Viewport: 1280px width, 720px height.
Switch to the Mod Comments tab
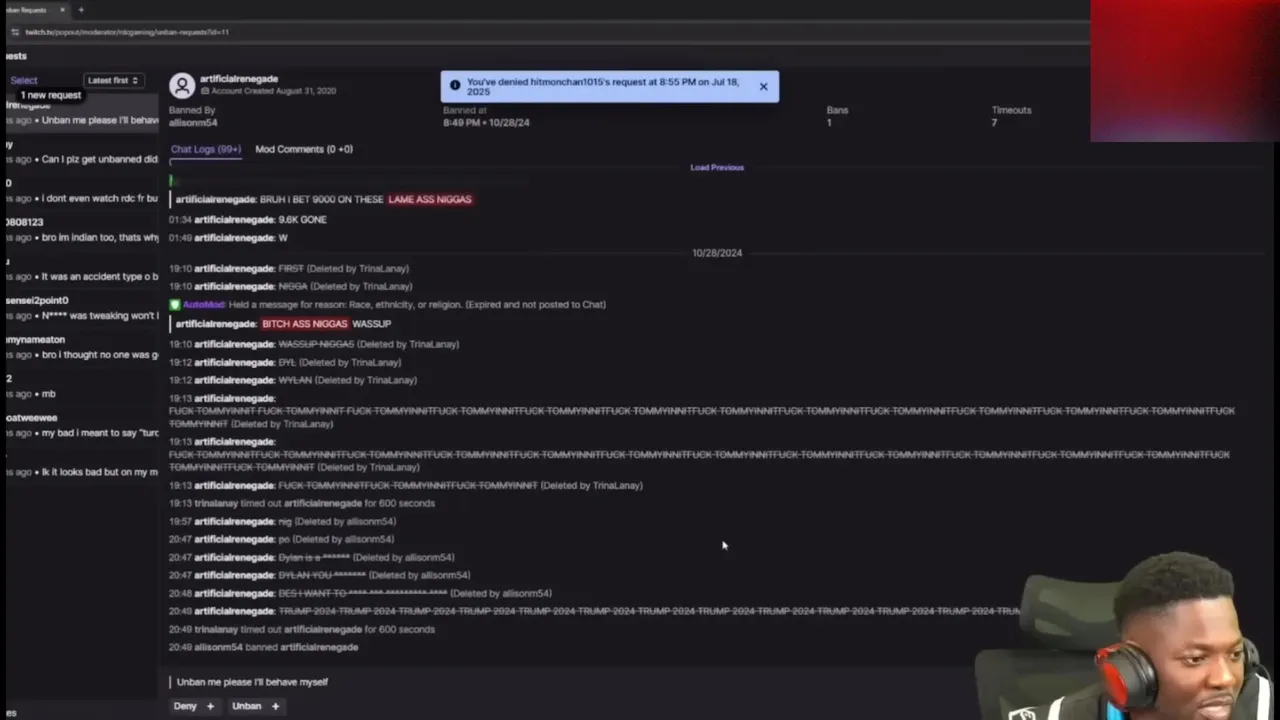pyautogui.click(x=304, y=149)
